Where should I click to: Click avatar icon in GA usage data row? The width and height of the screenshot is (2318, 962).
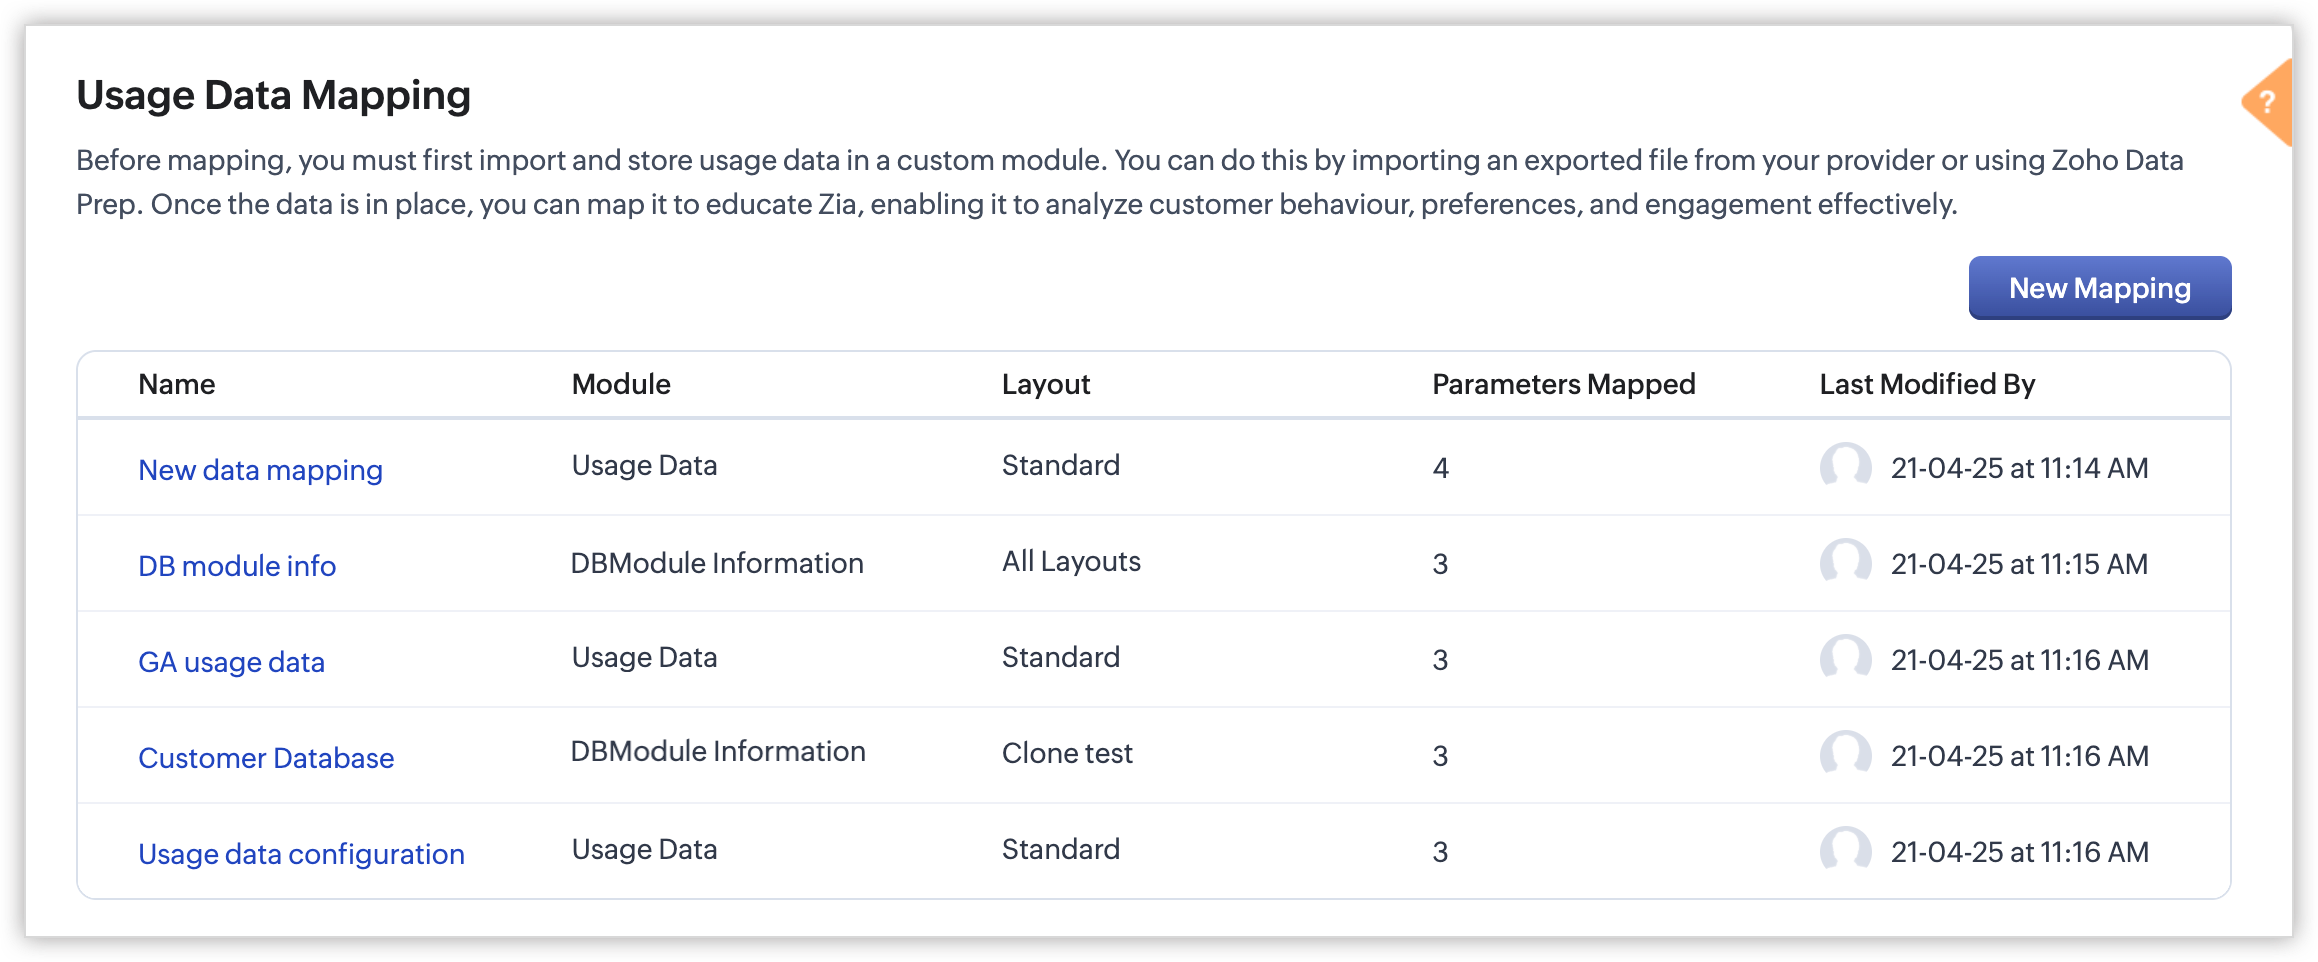(1845, 659)
